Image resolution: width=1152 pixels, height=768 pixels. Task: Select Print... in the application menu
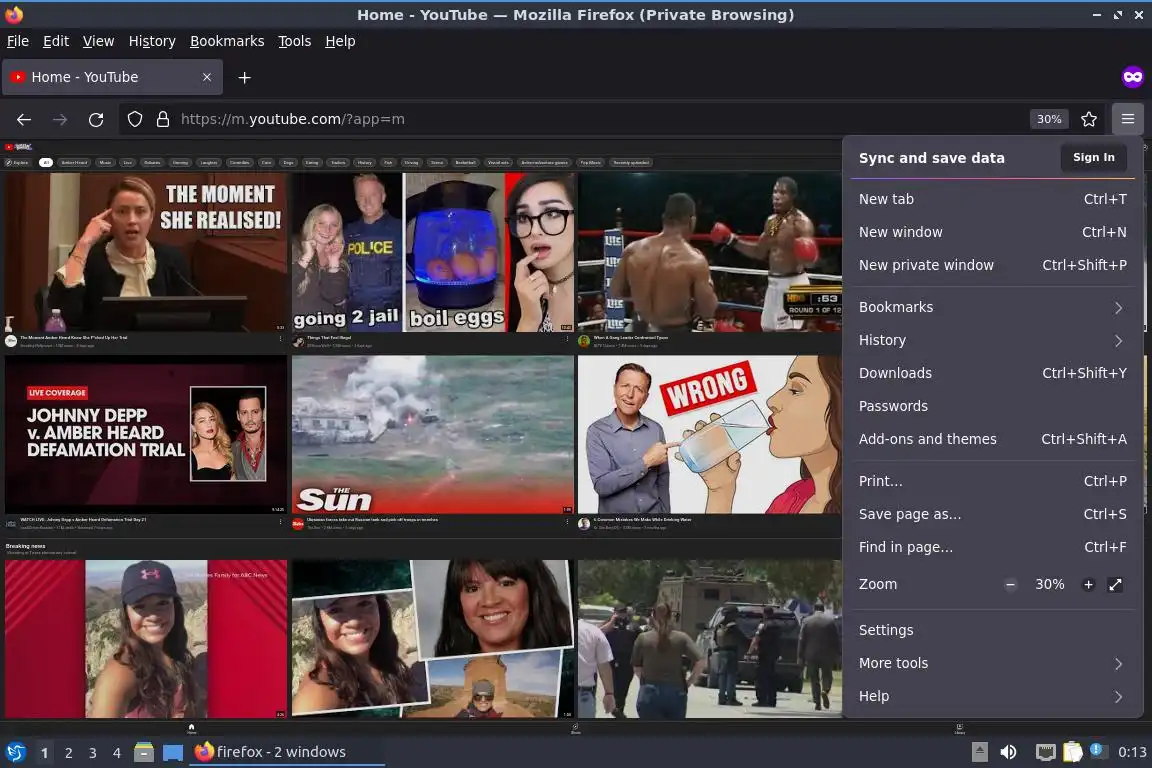991,481
